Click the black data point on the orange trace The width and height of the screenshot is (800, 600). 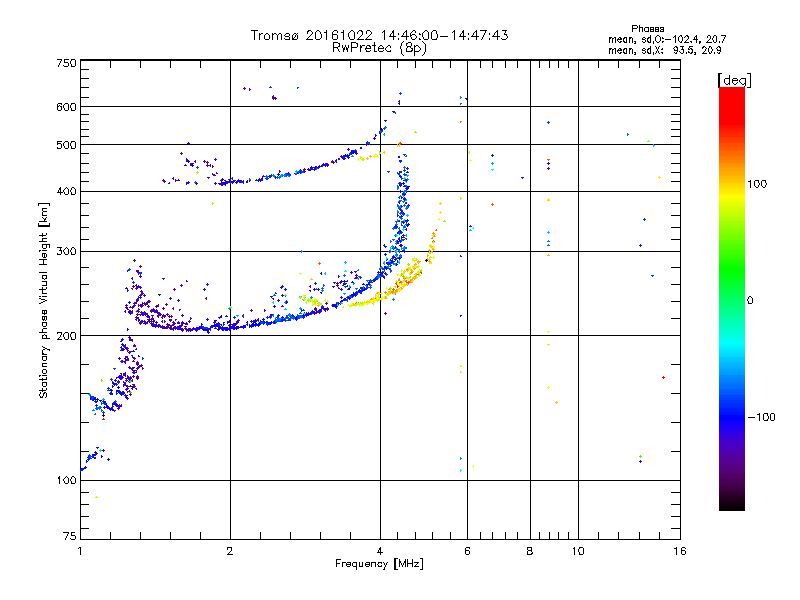[427, 261]
